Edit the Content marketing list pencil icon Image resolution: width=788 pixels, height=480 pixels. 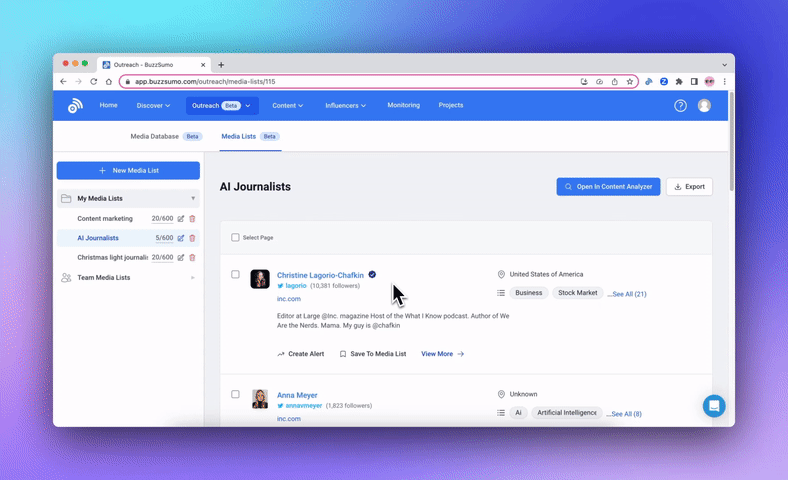point(181,218)
